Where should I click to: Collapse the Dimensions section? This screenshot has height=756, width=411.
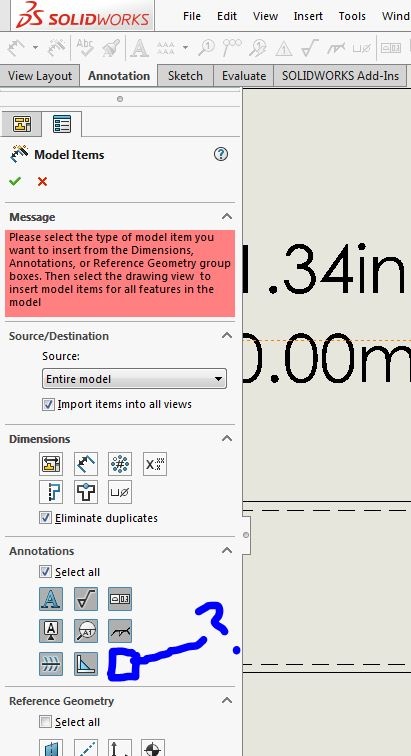[x=226, y=438]
